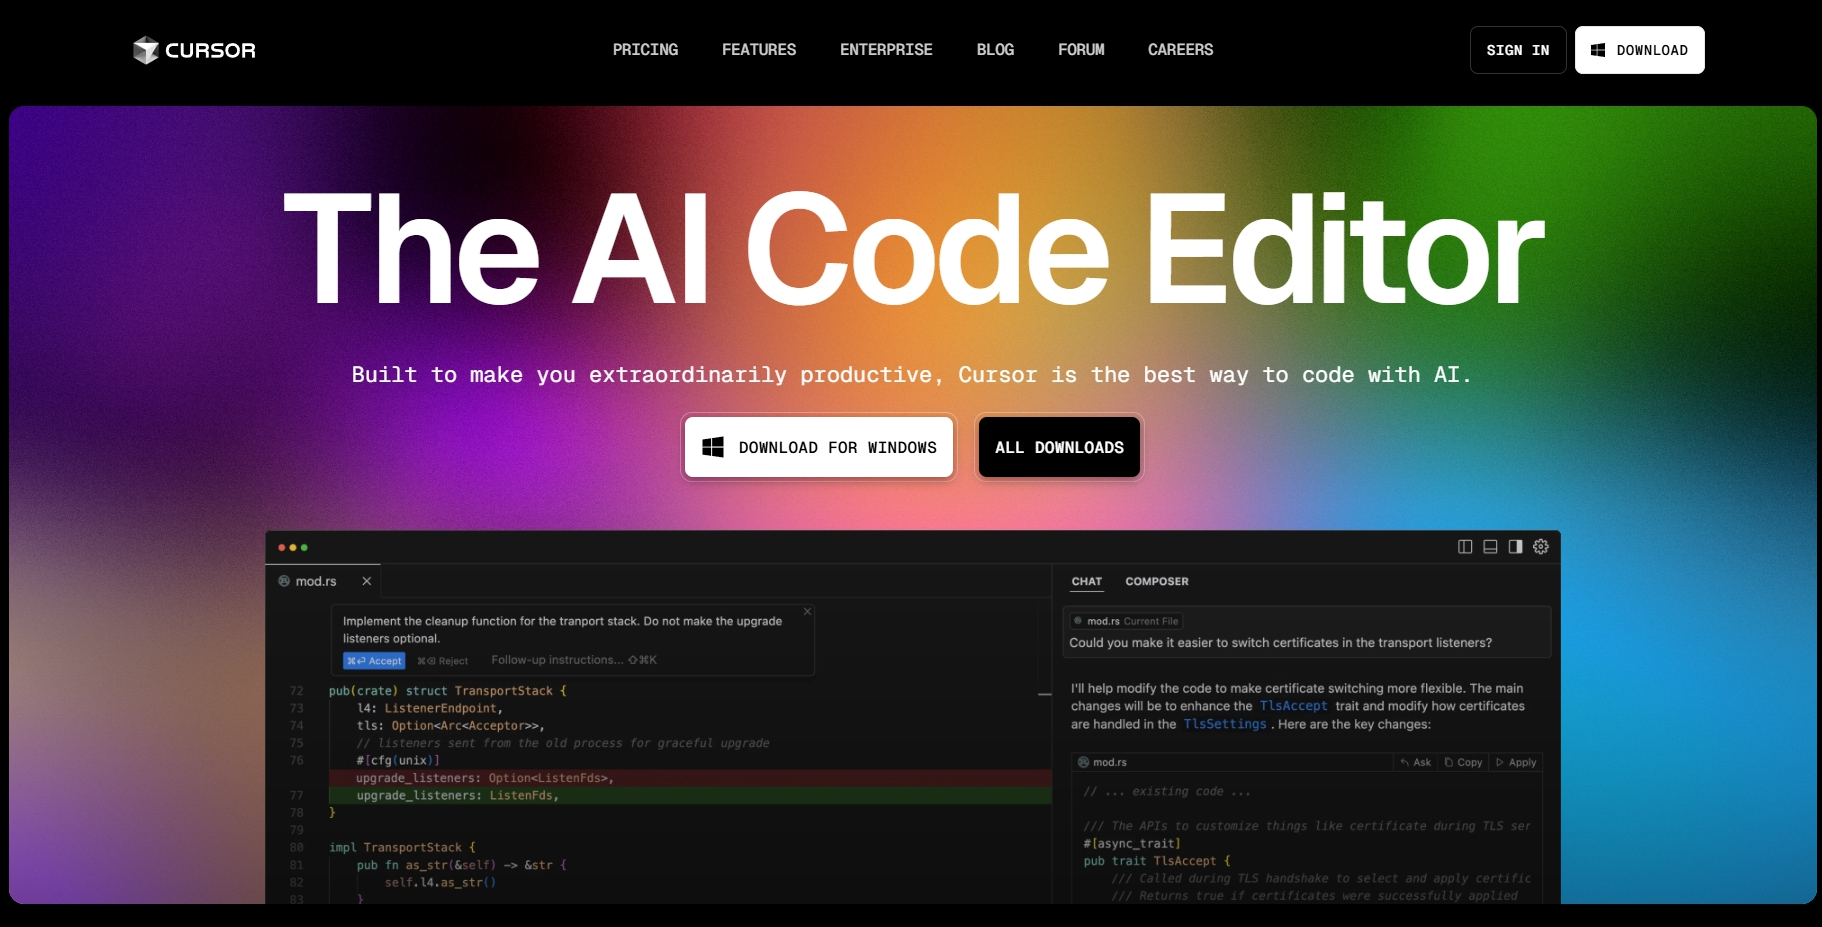The image size is (1822, 927).
Task: Click the '#[async_trait]' line
Action: (1132, 843)
